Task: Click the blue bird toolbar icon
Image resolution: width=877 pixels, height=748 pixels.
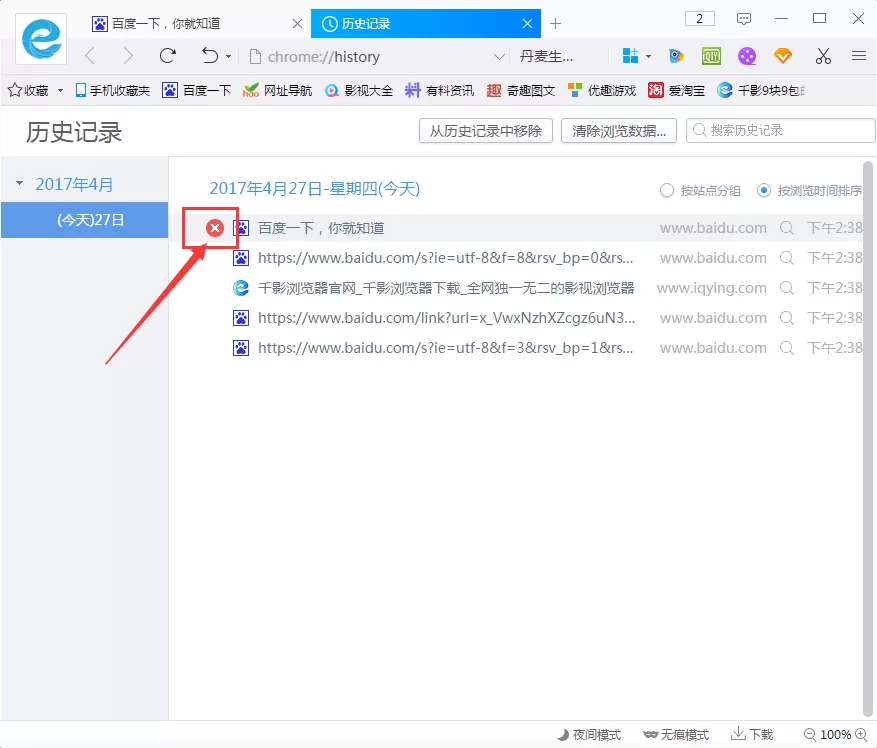Action: tap(676, 56)
